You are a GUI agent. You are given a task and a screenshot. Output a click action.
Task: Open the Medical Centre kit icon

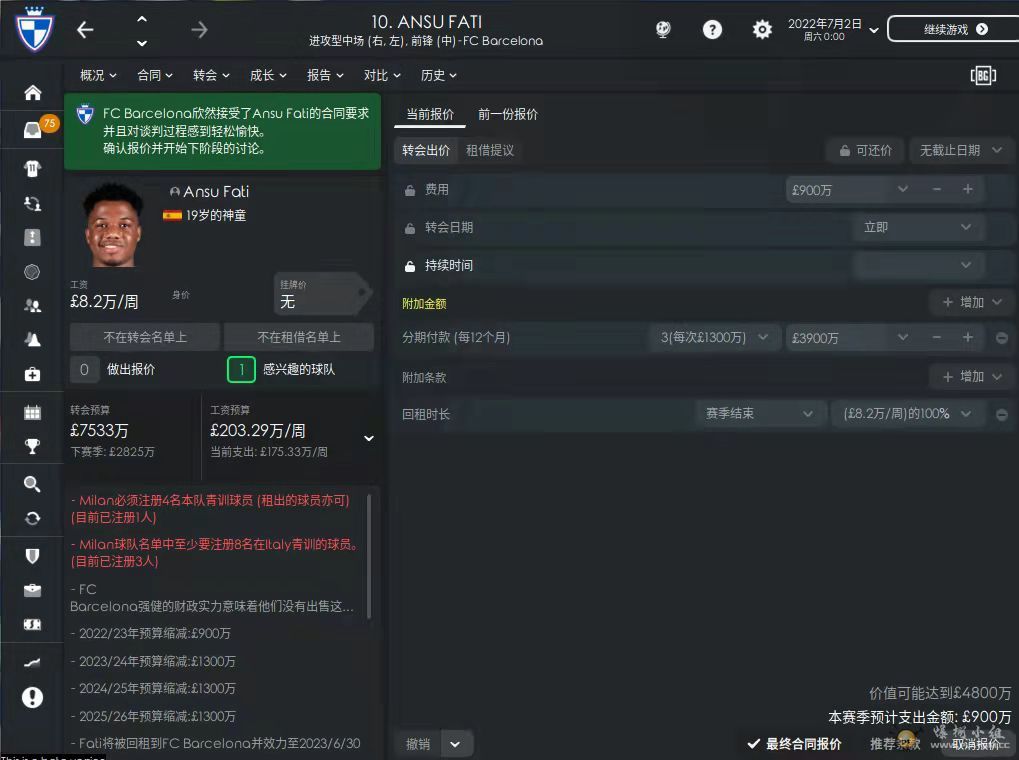[x=32, y=374]
